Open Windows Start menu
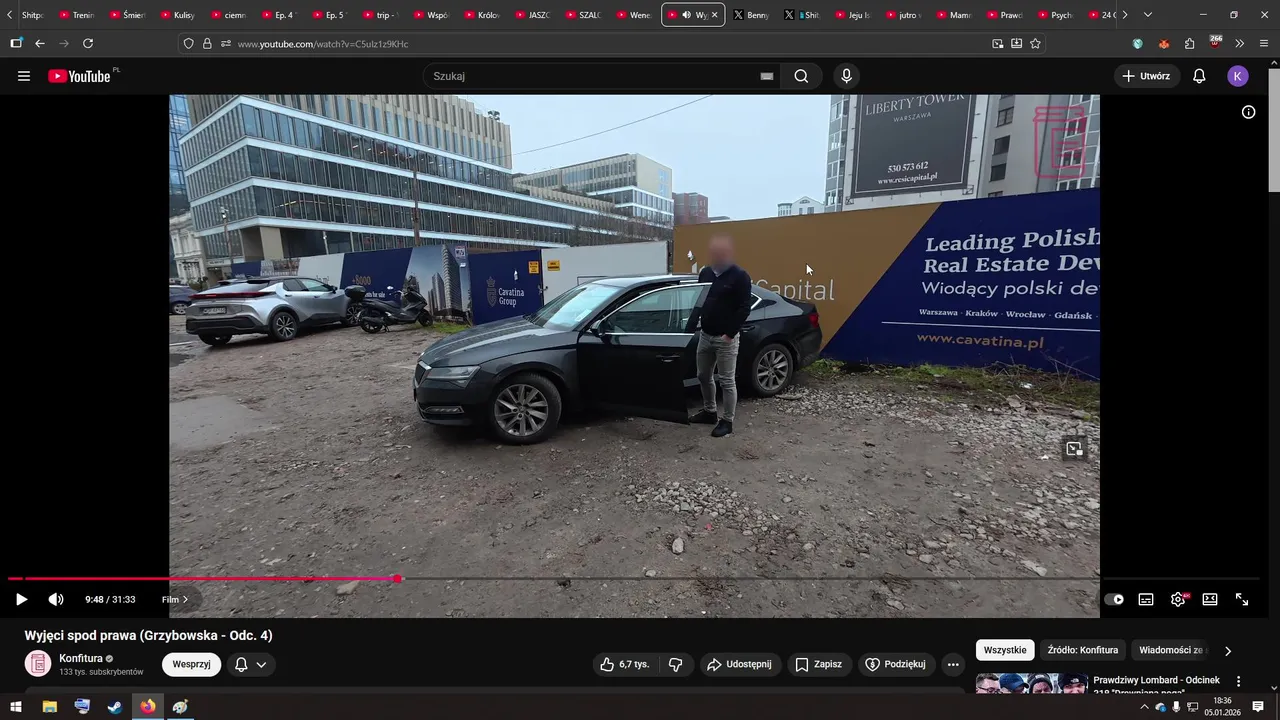 pos(16,706)
